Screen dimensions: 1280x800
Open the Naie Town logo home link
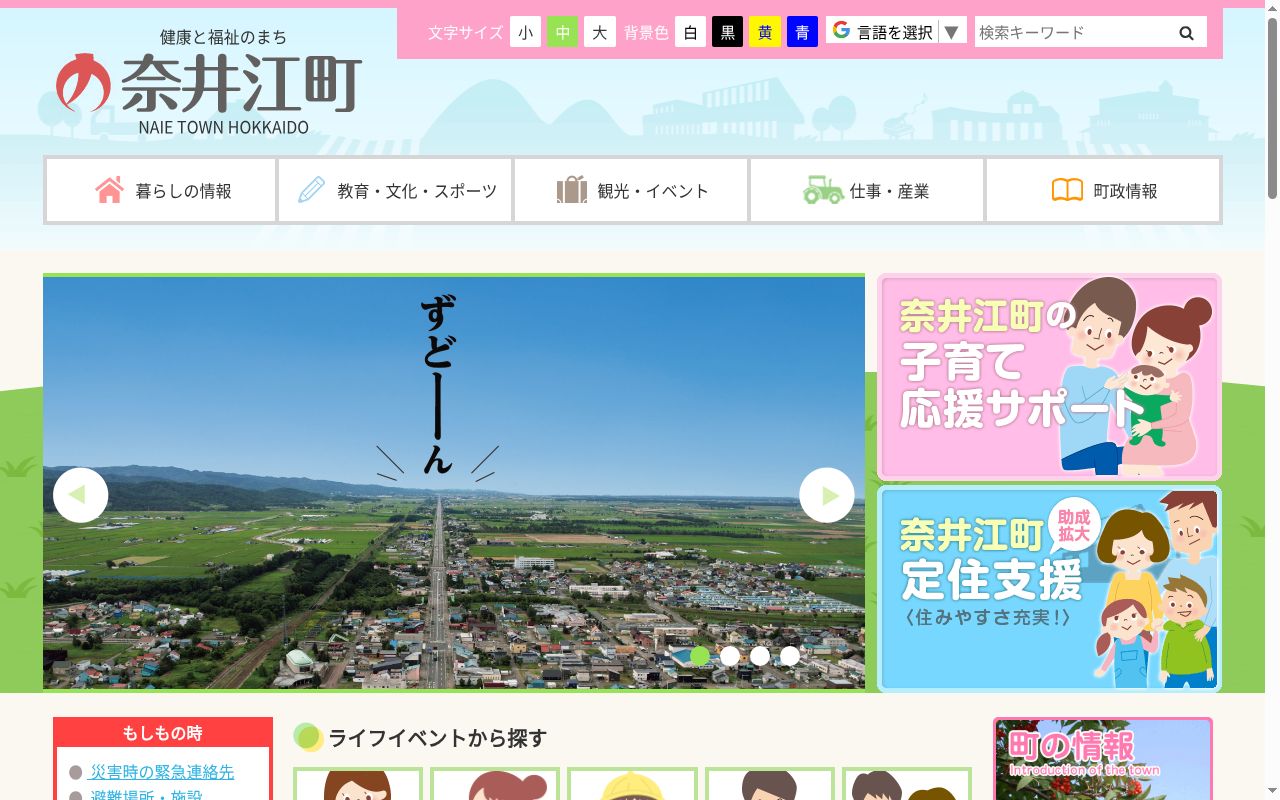tap(209, 82)
